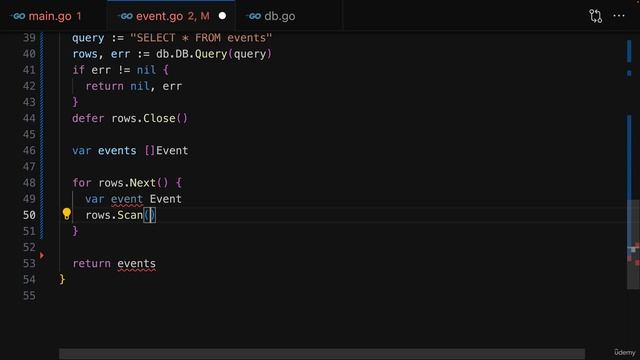Click the red arrow marker beside line 53
This screenshot has height=360, width=640.
point(42,256)
